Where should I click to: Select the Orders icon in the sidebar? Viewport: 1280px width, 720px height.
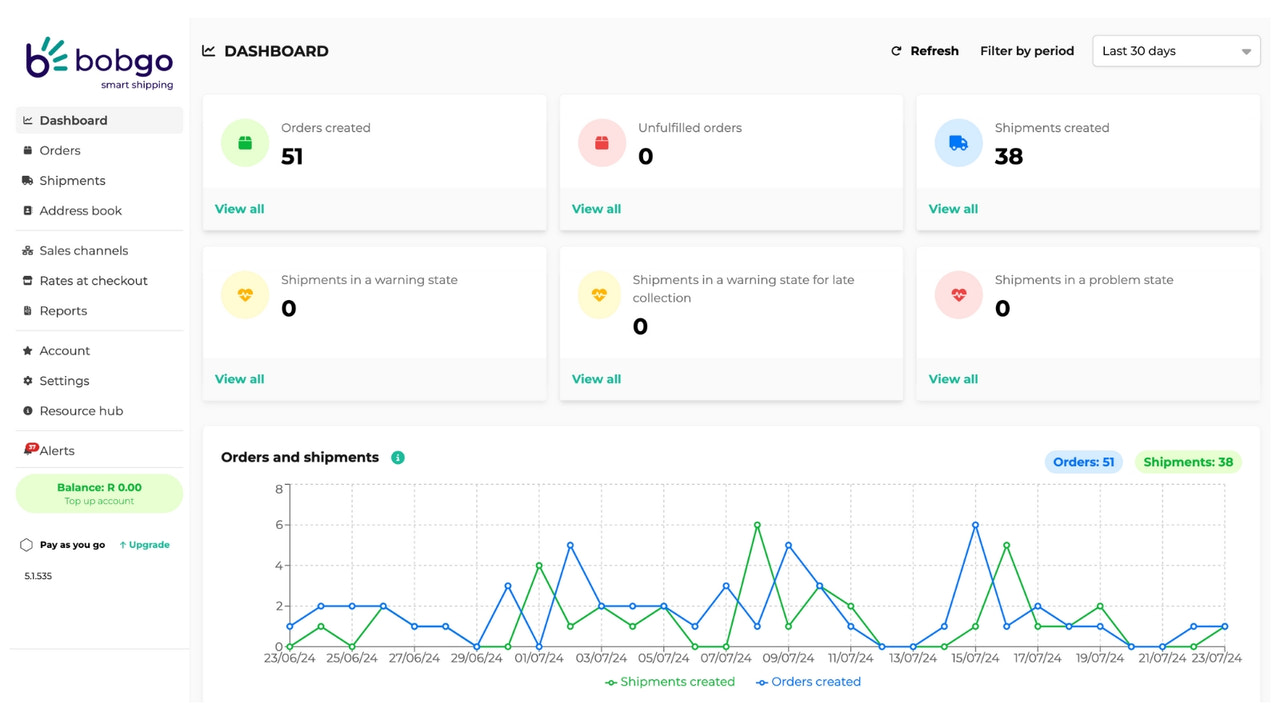tap(27, 150)
